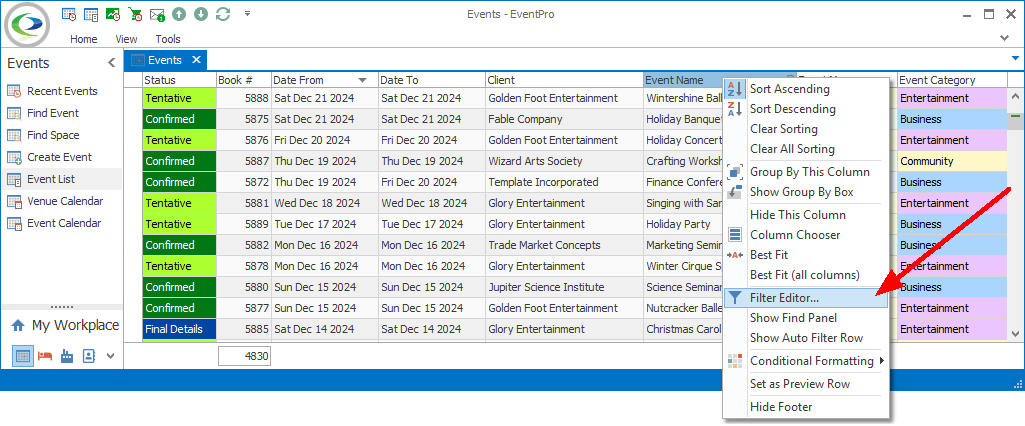Image resolution: width=1025 pixels, height=426 pixels.
Task: Open the Tools ribbon tab
Action: [168, 39]
